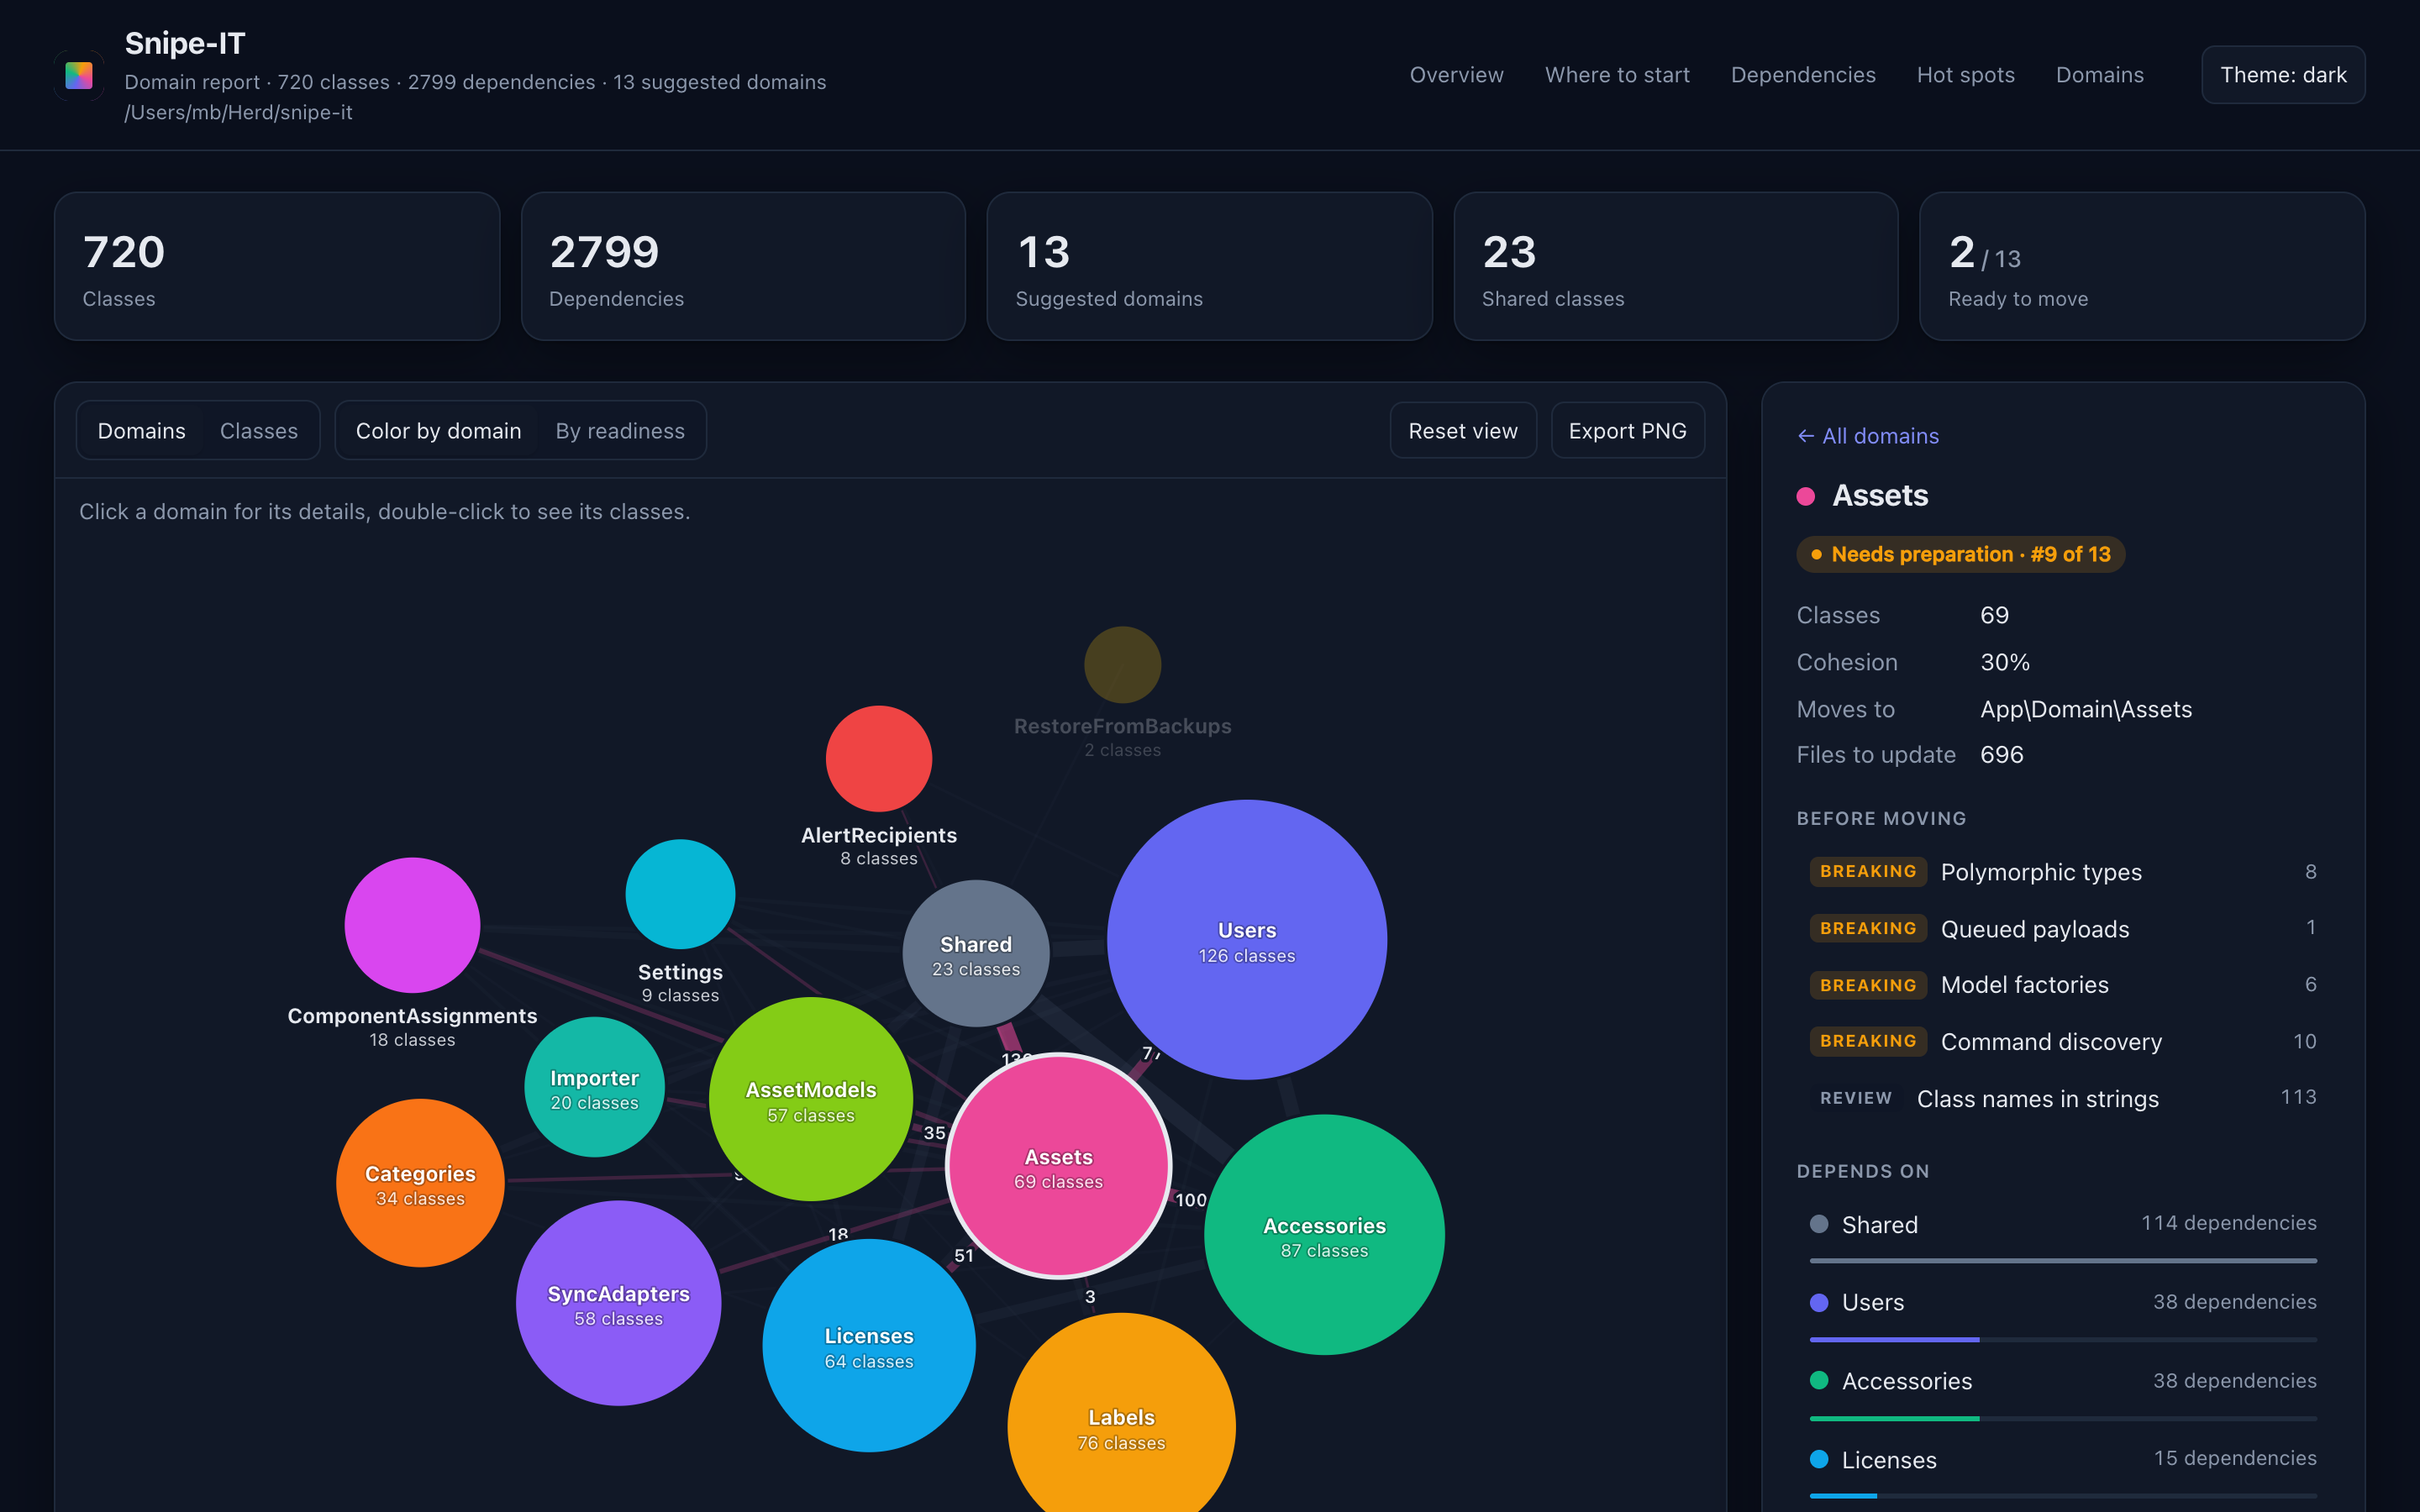Click the Export PNG button
This screenshot has height=1512, width=2420.
[x=1627, y=431]
